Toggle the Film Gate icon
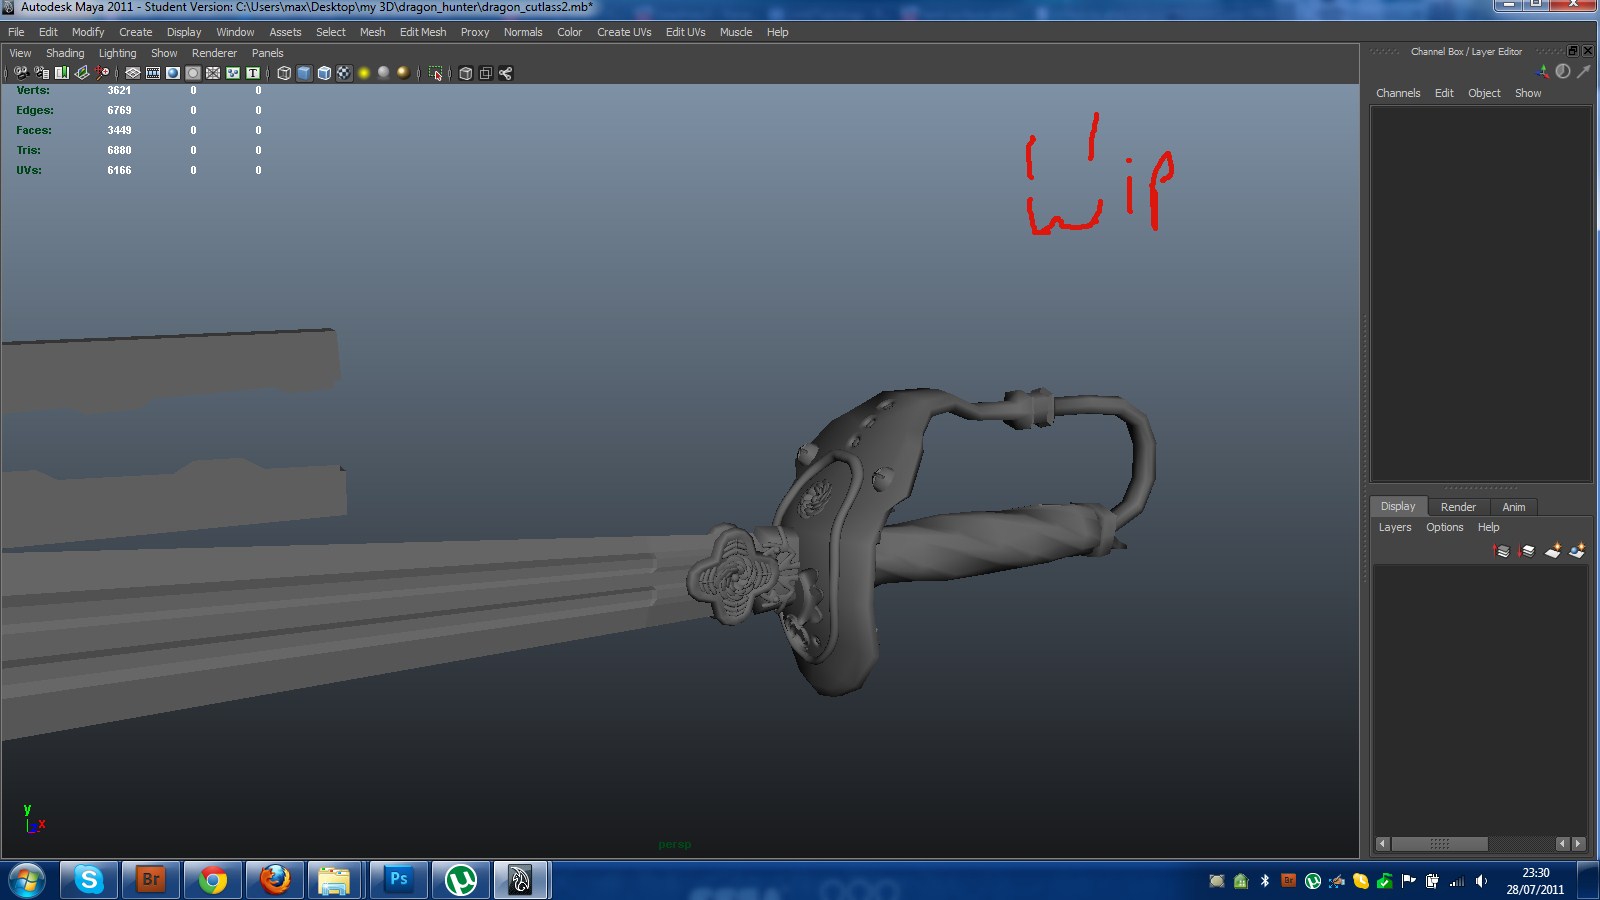Screen dimensions: 1600x900 pyautogui.click(x=152, y=73)
